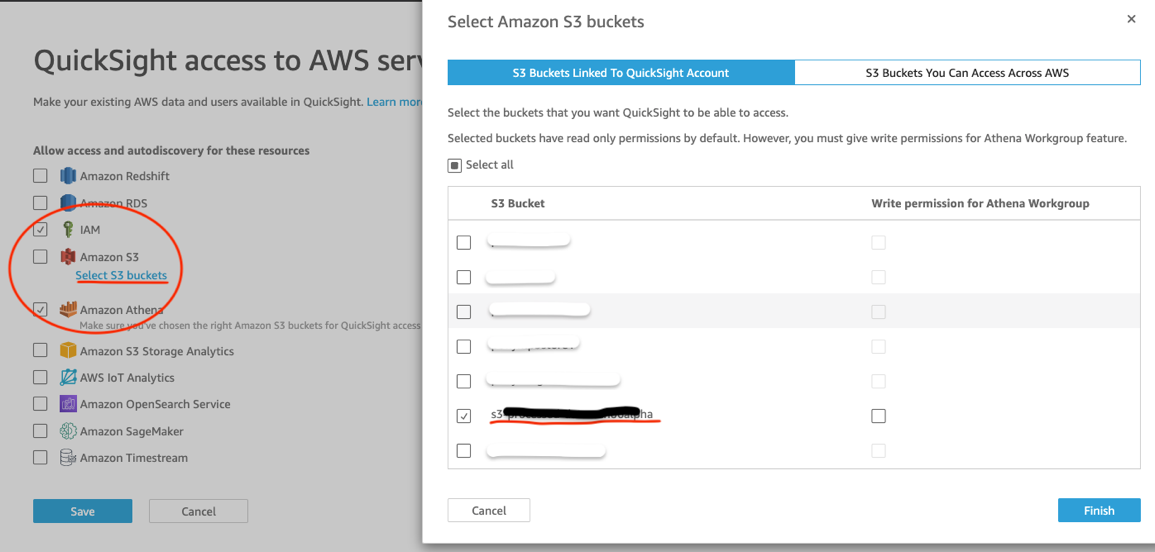Click the Select Amazon S3 buckets title
Screen dimensions: 1155x552
point(546,22)
